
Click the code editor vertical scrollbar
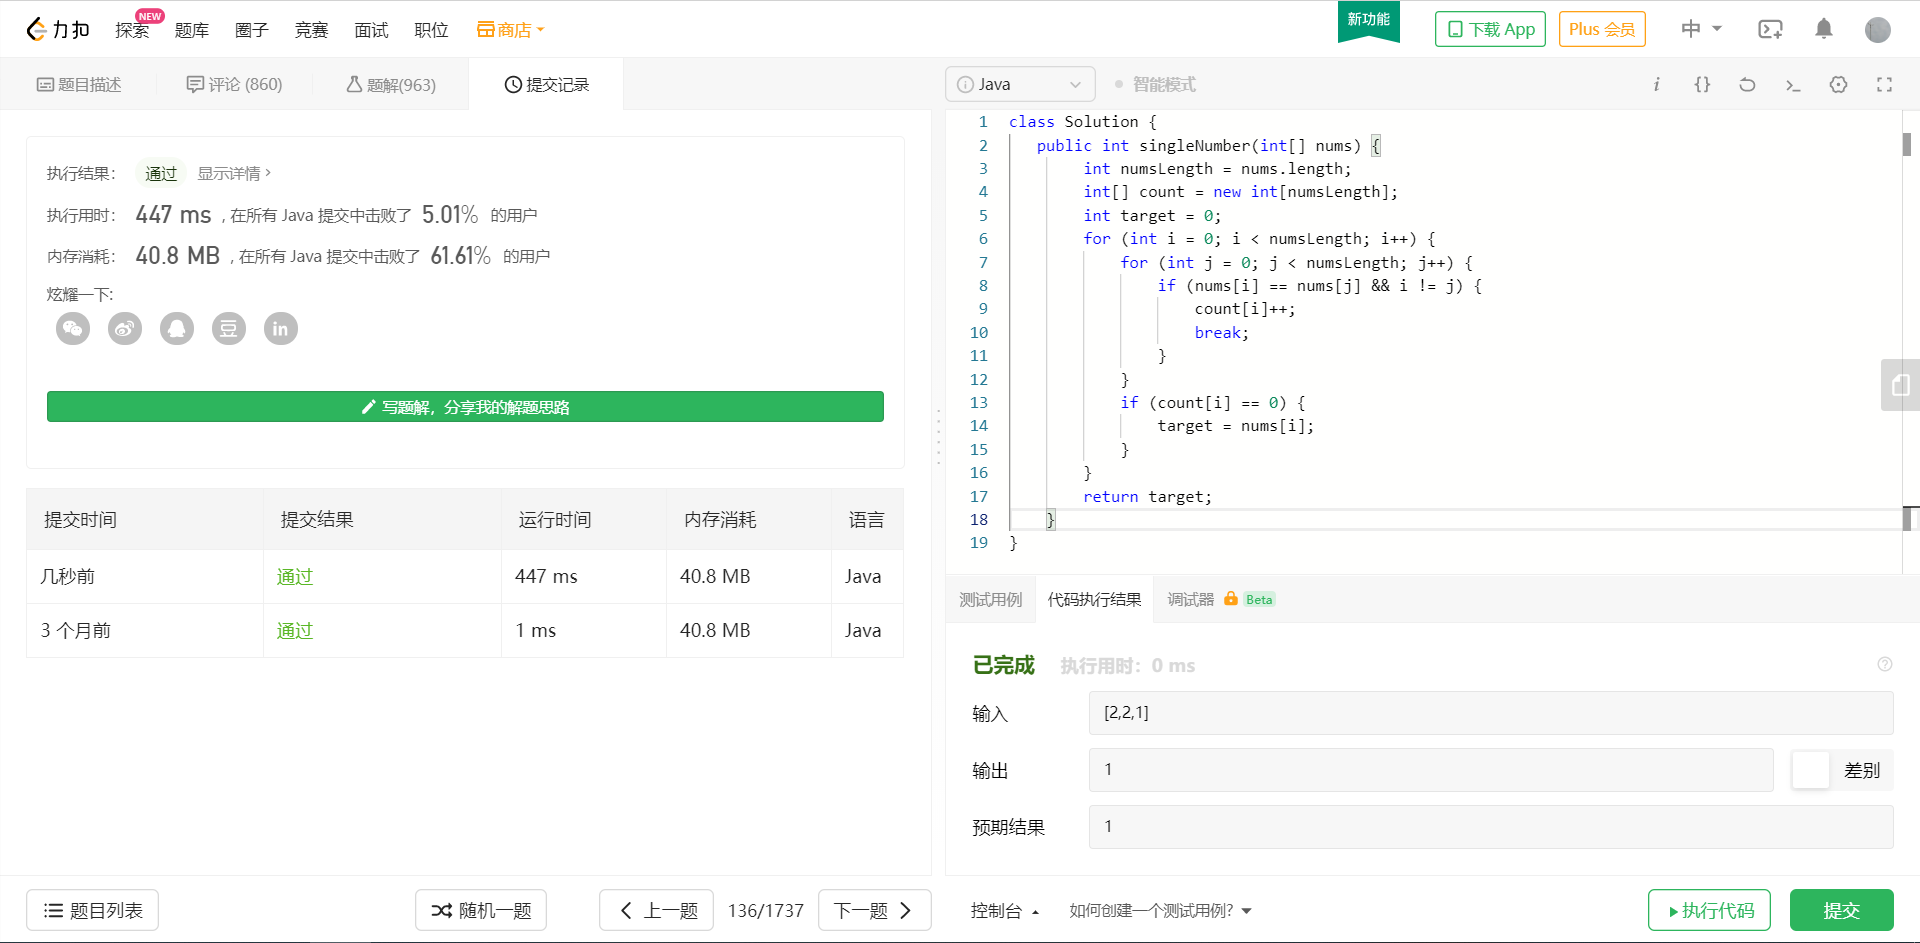(1907, 145)
